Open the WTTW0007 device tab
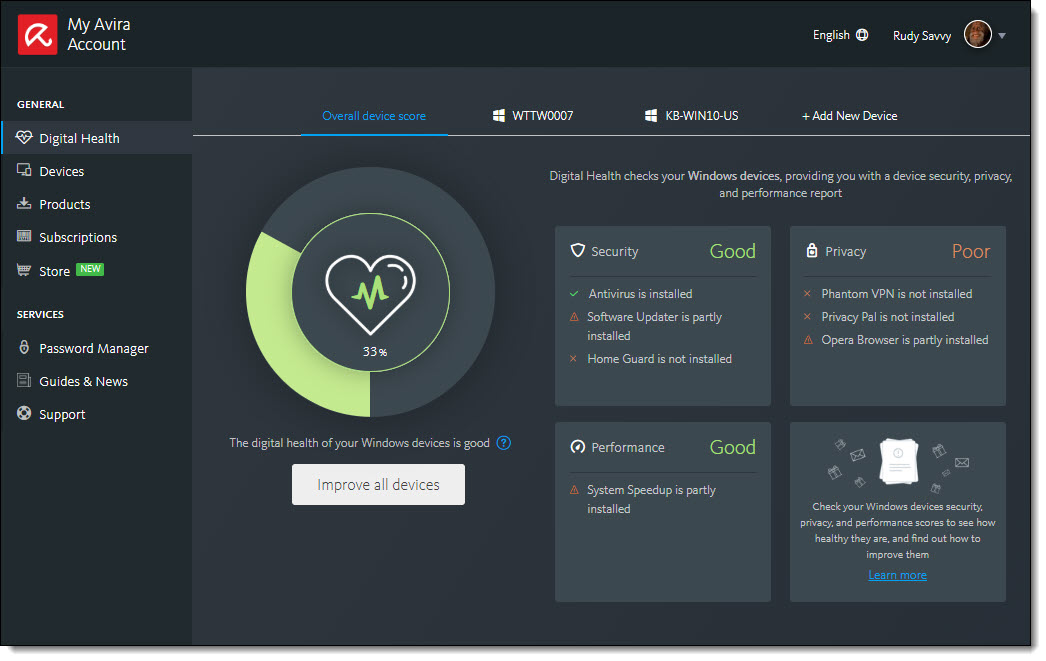This screenshot has width=1046, height=661. [532, 116]
